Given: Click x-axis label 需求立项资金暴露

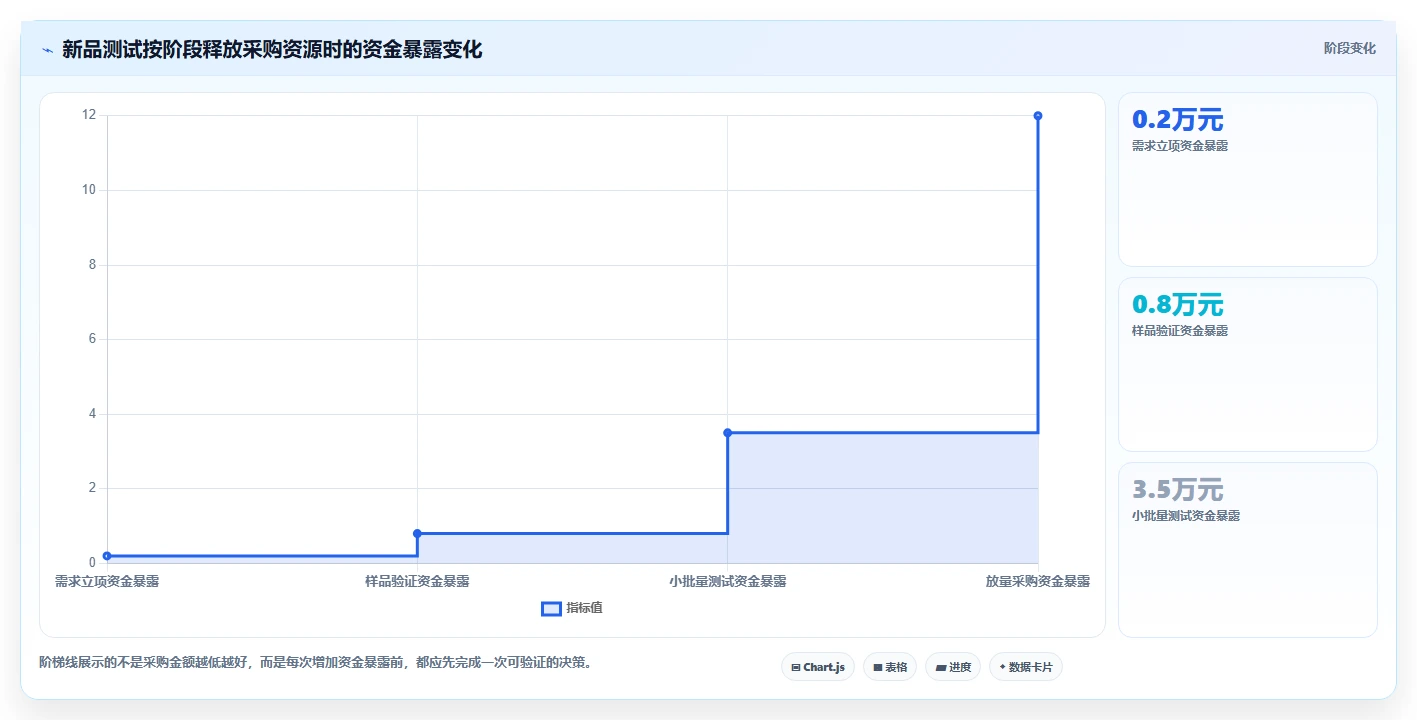Looking at the screenshot, I should tap(107, 581).
